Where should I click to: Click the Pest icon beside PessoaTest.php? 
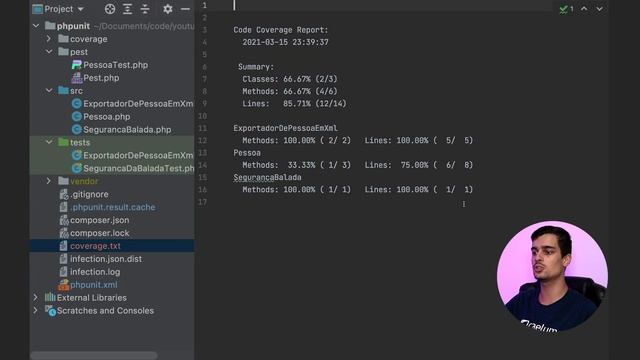[x=76, y=65]
